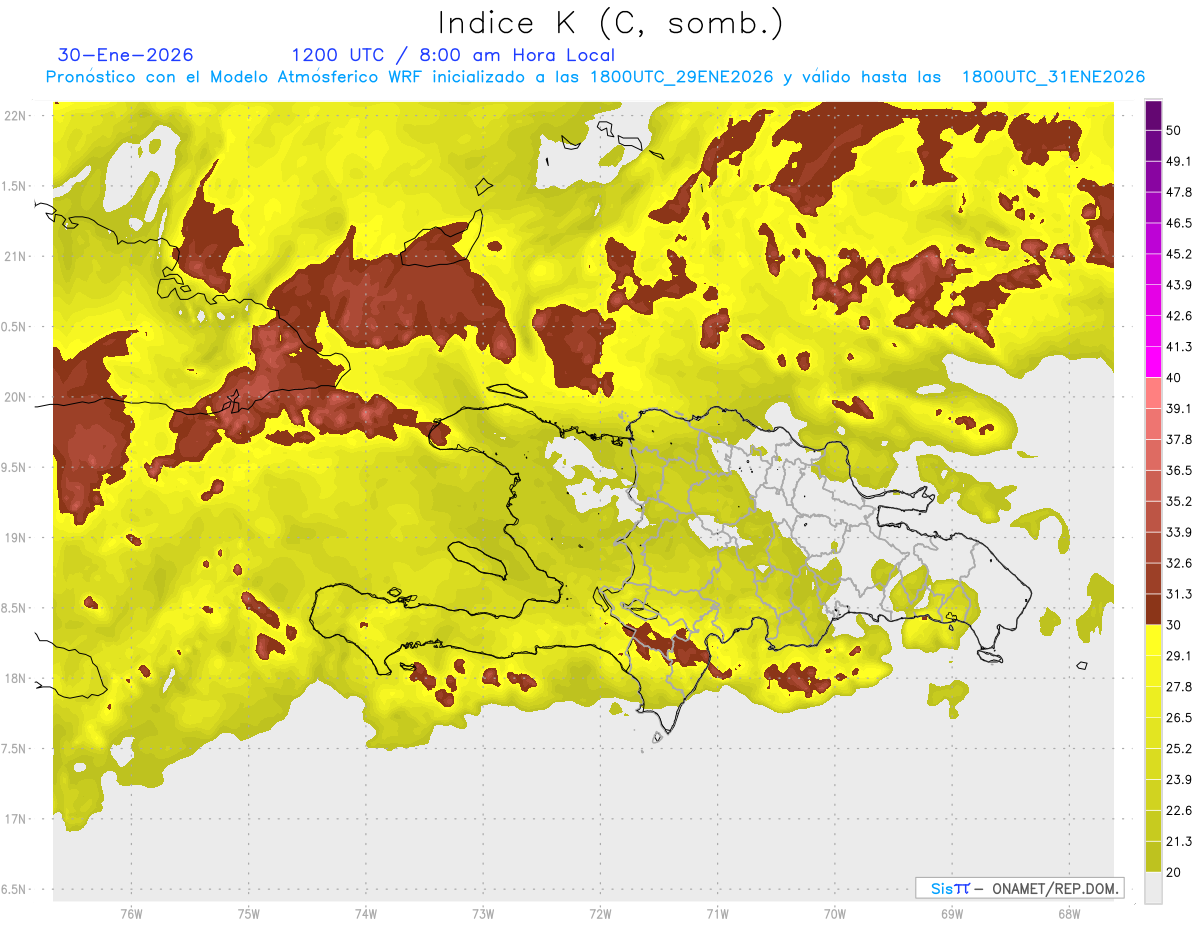This screenshot has width=1200, height=927.
Task: Click the colorbar value "20"
Action: coord(1174,872)
